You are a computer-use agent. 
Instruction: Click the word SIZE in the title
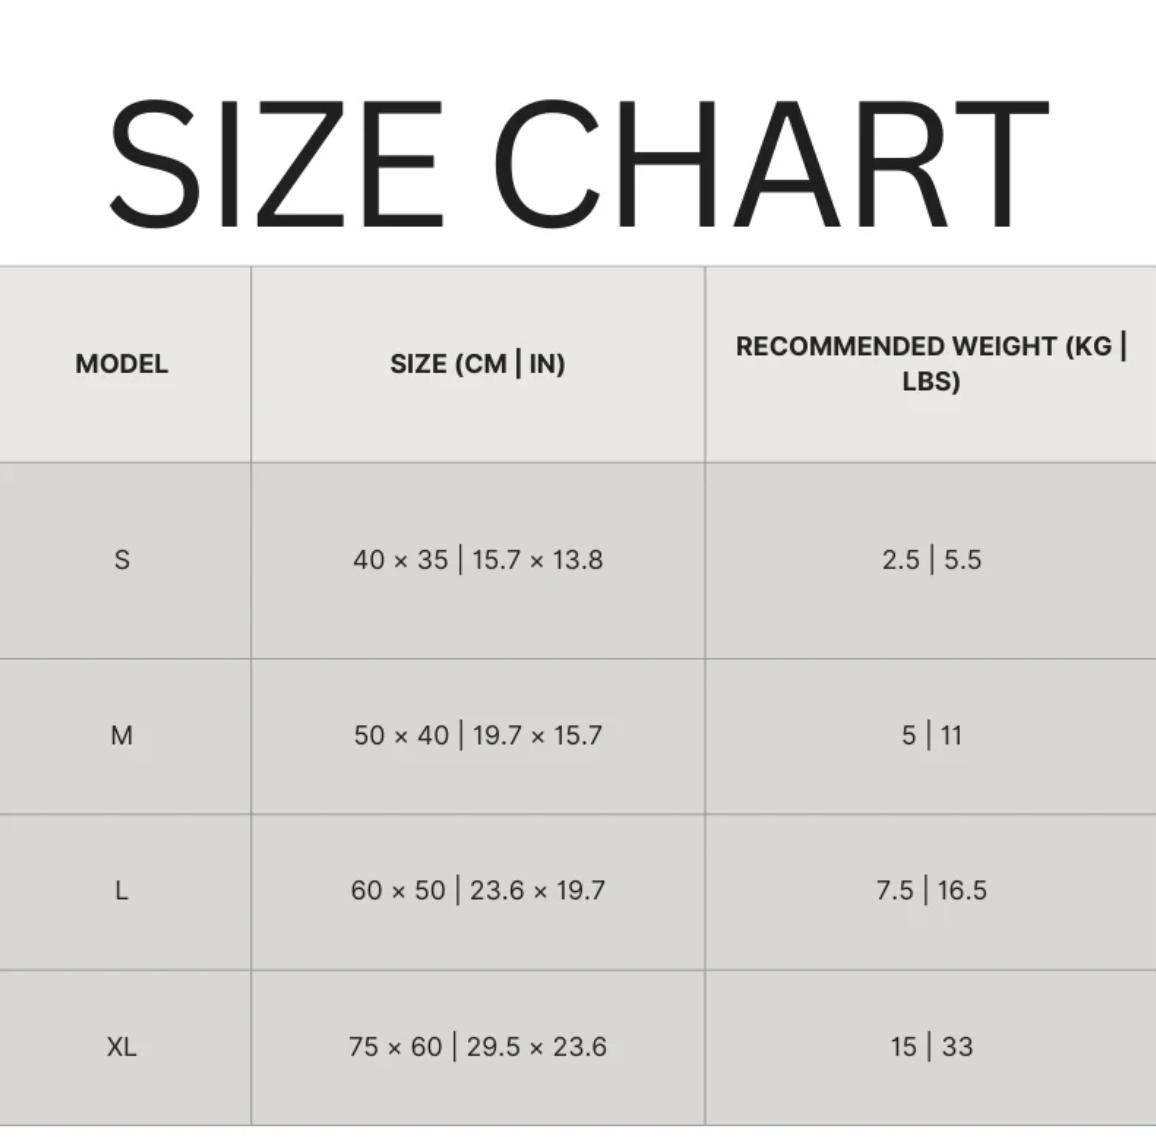275,164
